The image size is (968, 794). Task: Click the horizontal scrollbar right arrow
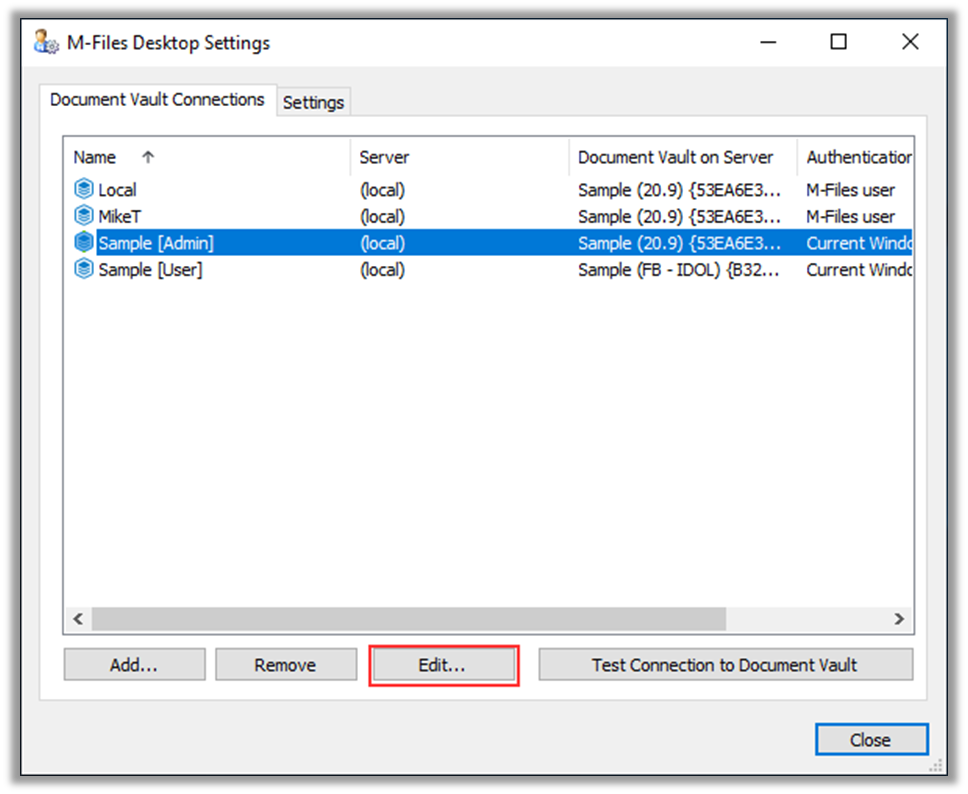pyautogui.click(x=899, y=619)
